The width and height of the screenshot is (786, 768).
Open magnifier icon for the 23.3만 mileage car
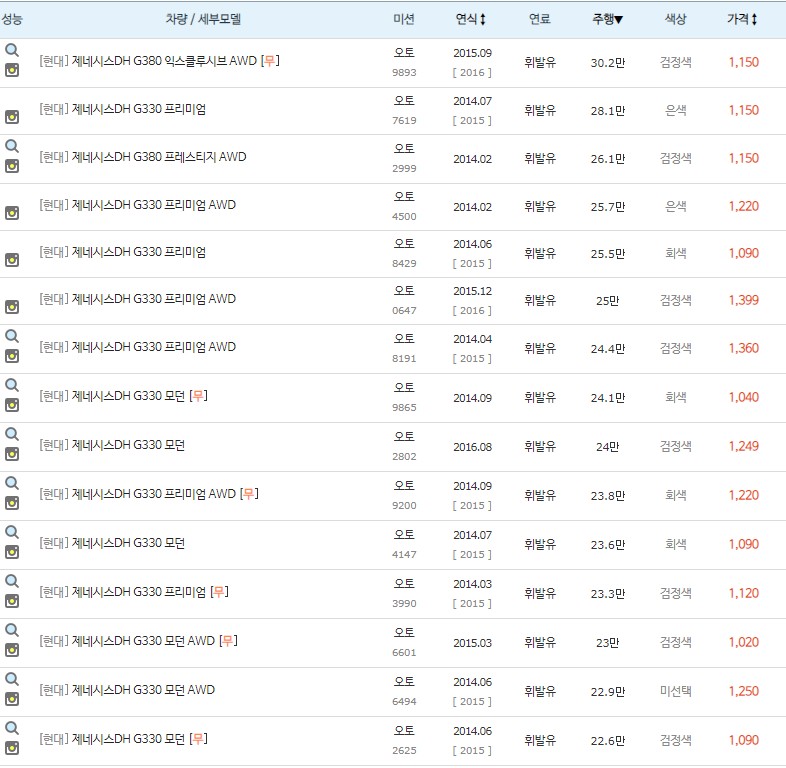pos(12,582)
